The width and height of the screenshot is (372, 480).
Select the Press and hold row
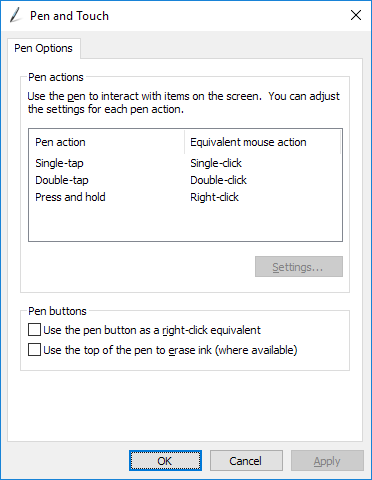185,197
